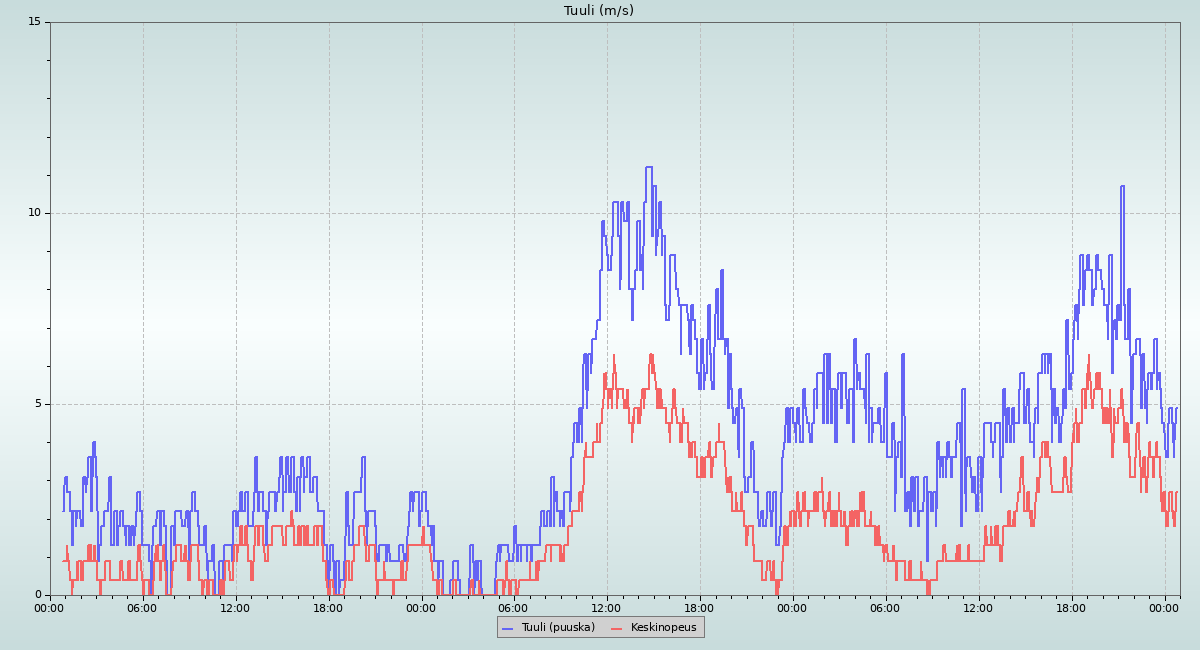Click the rightmost 00:00 x-axis label
1200x650 pixels.
(x=1165, y=607)
